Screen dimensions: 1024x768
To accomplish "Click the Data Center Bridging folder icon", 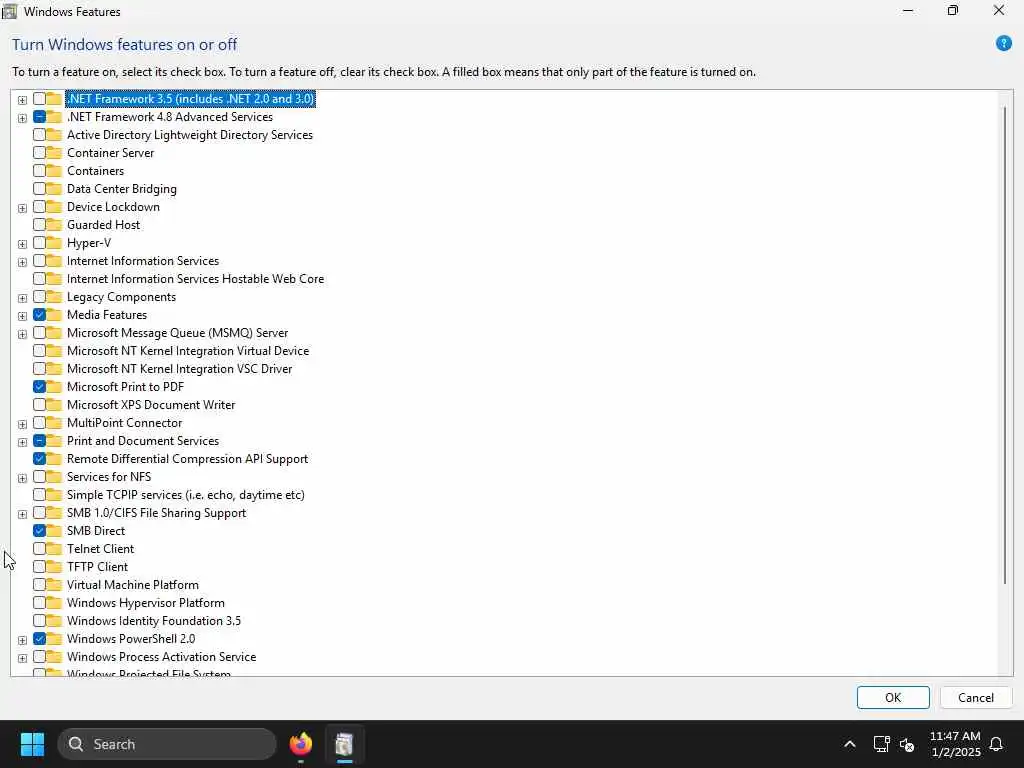I will click(54, 189).
